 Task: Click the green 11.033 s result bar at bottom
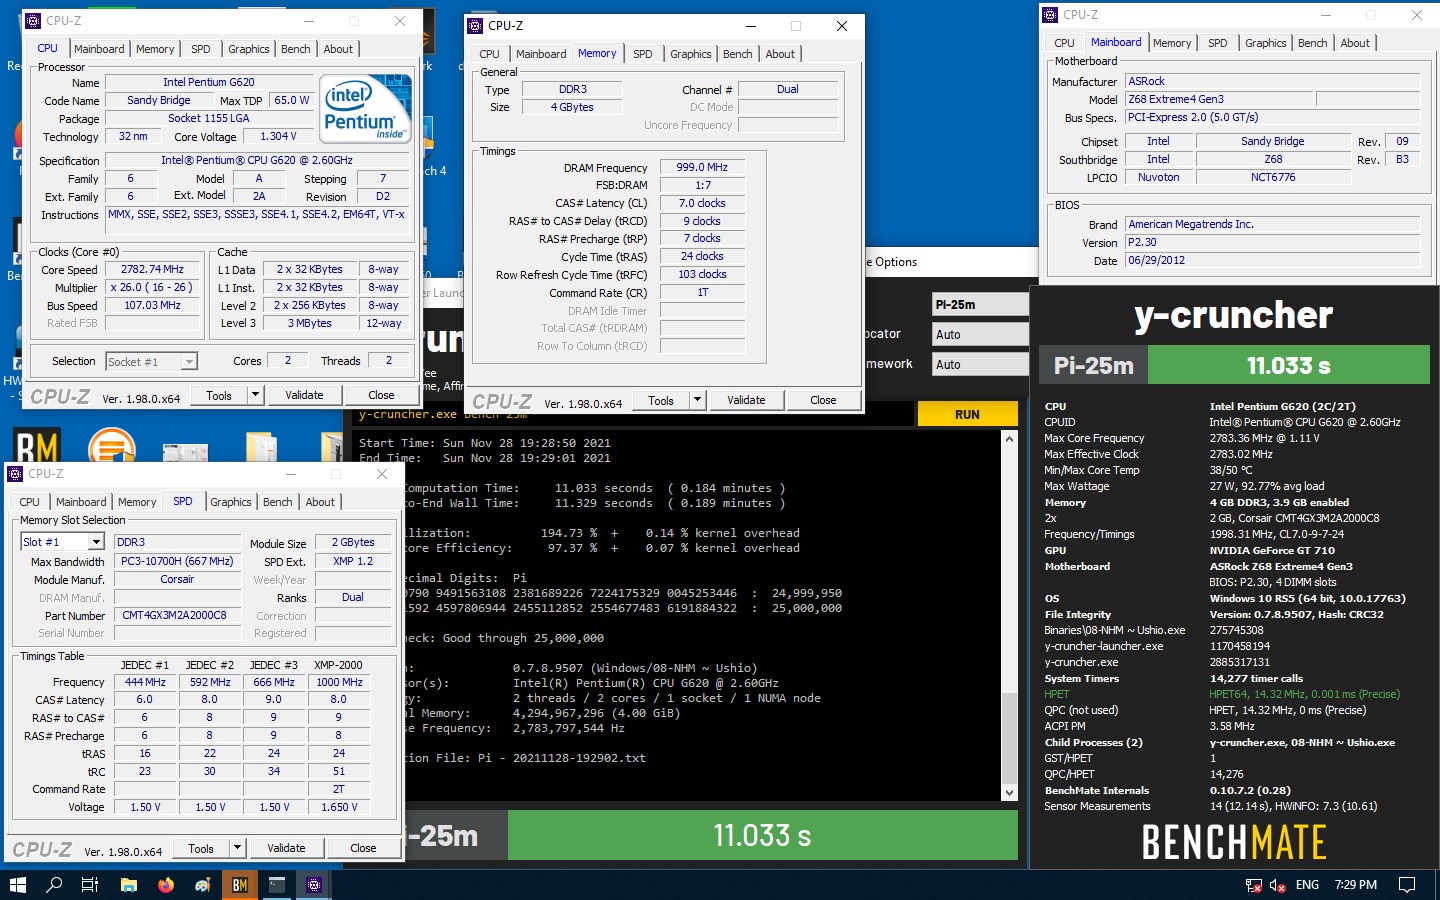click(x=762, y=835)
